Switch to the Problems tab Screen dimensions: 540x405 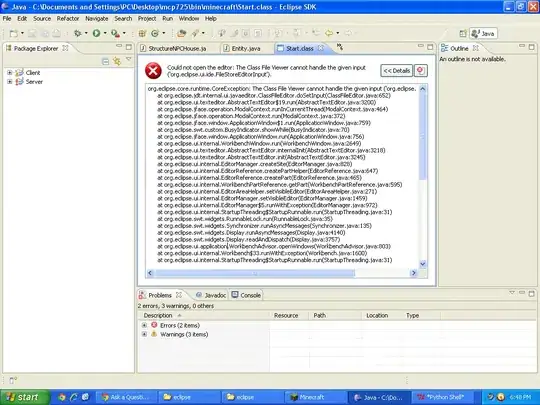(160, 295)
